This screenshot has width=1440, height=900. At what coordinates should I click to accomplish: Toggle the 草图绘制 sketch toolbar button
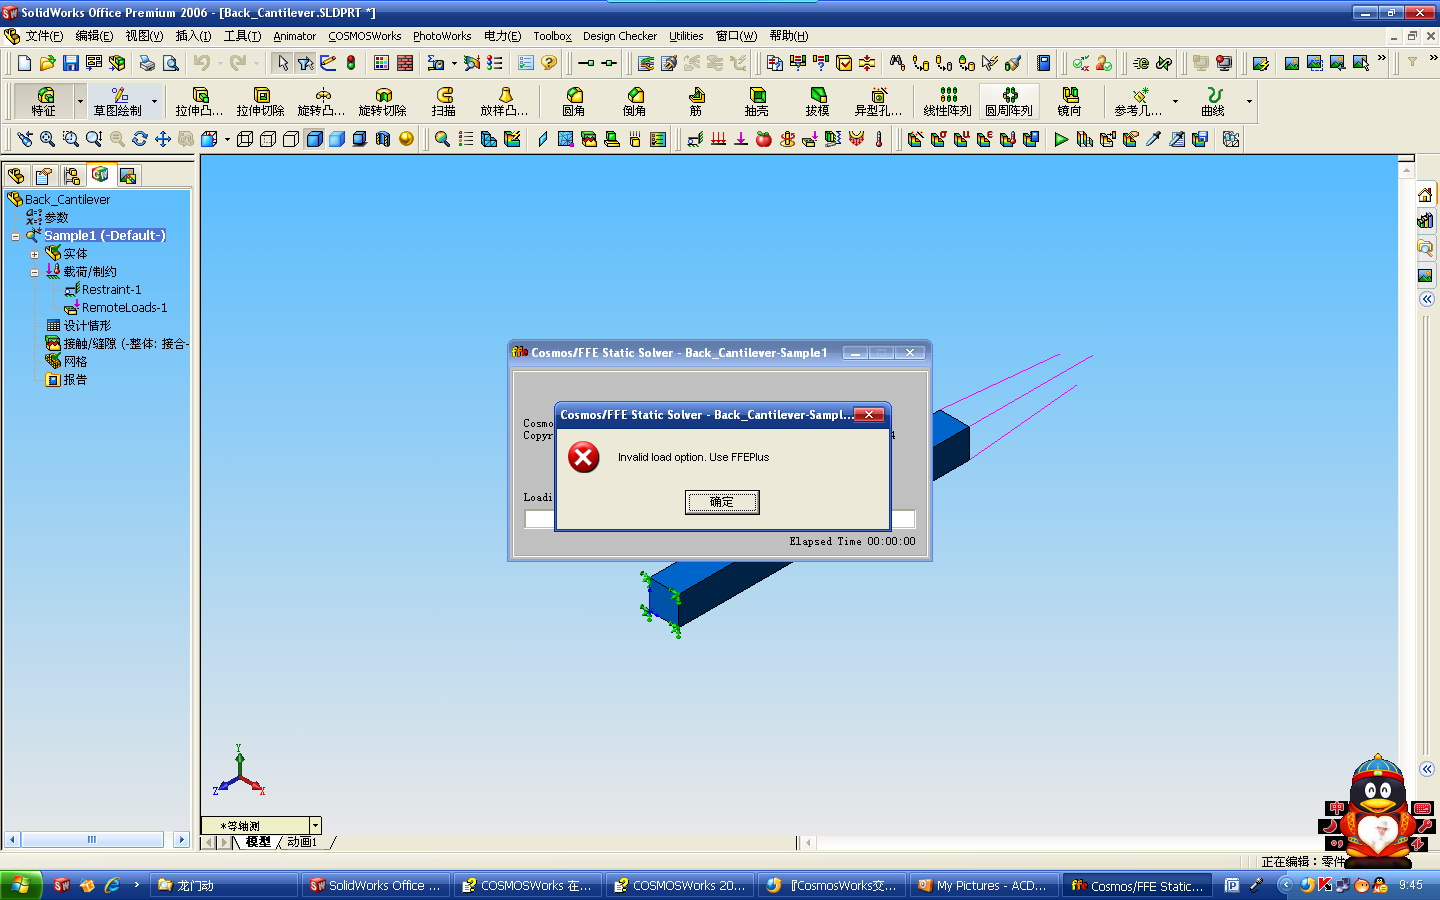point(118,101)
